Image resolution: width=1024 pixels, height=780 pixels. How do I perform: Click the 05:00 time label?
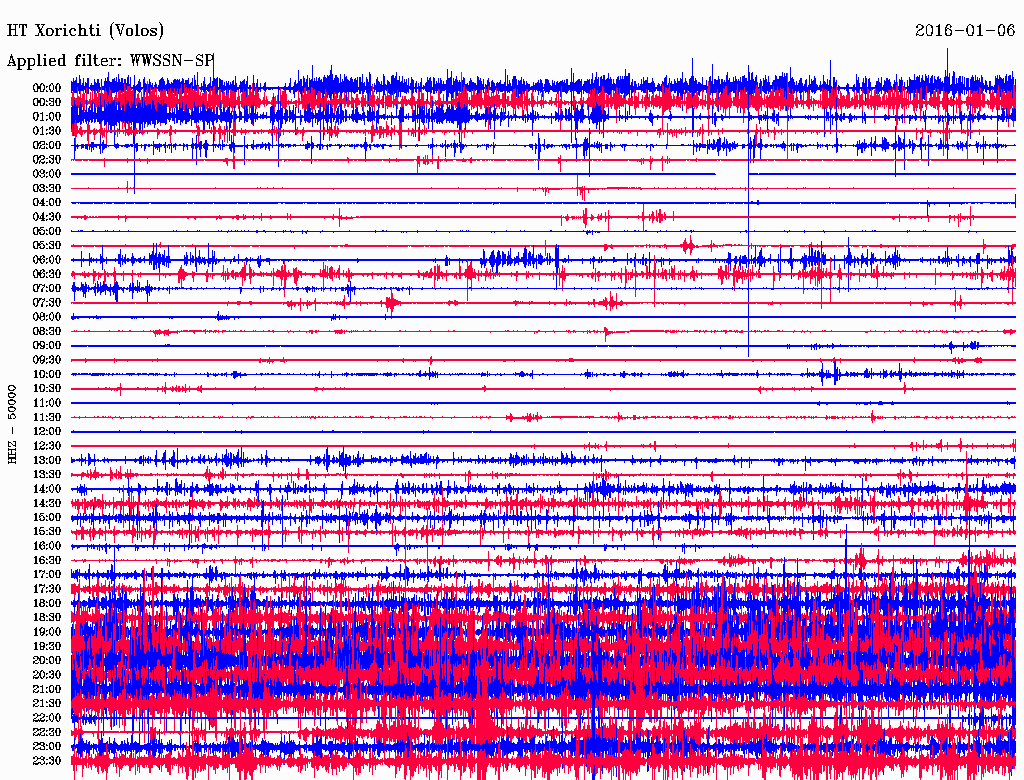coord(47,231)
